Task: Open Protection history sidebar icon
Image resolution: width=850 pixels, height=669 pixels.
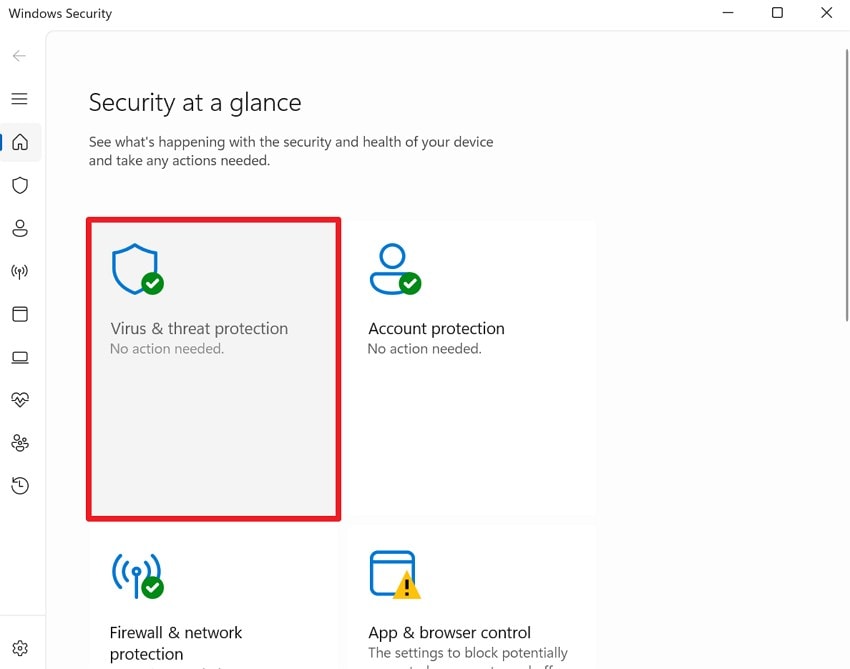Action: pos(20,486)
